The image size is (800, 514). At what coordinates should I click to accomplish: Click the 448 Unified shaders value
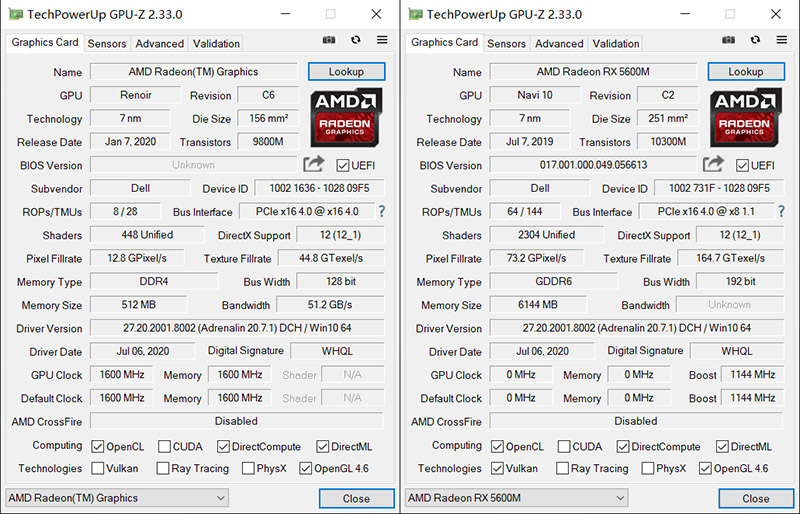coord(147,235)
